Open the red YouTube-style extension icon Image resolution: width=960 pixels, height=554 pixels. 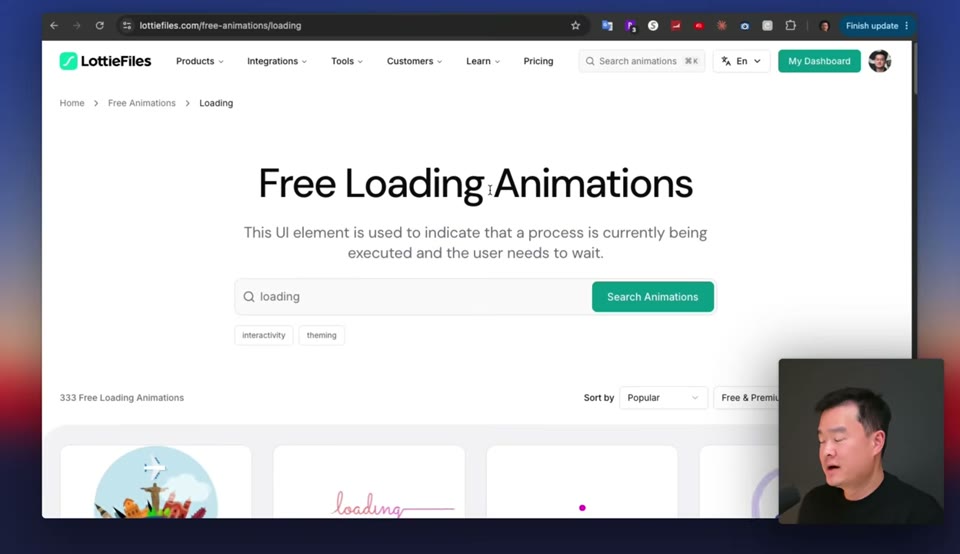point(699,26)
